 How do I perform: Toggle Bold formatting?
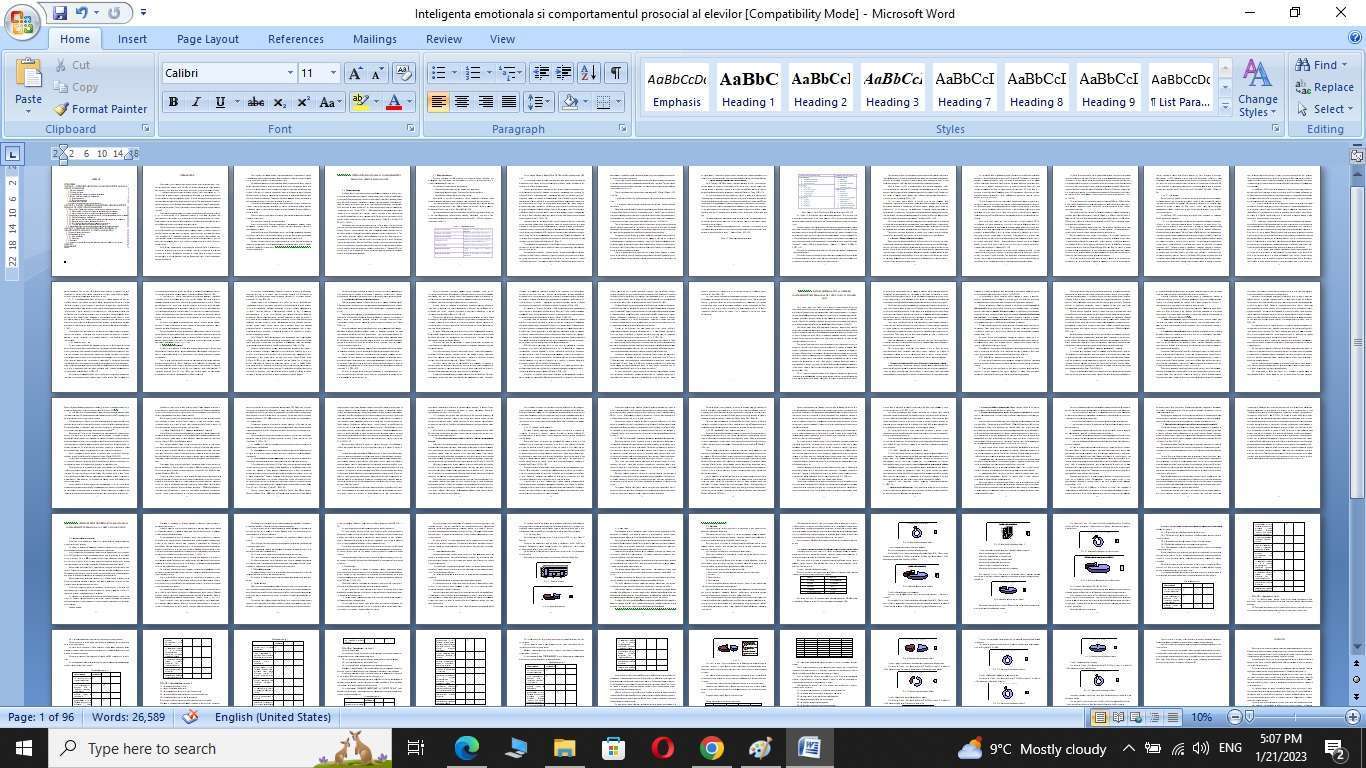tap(173, 102)
